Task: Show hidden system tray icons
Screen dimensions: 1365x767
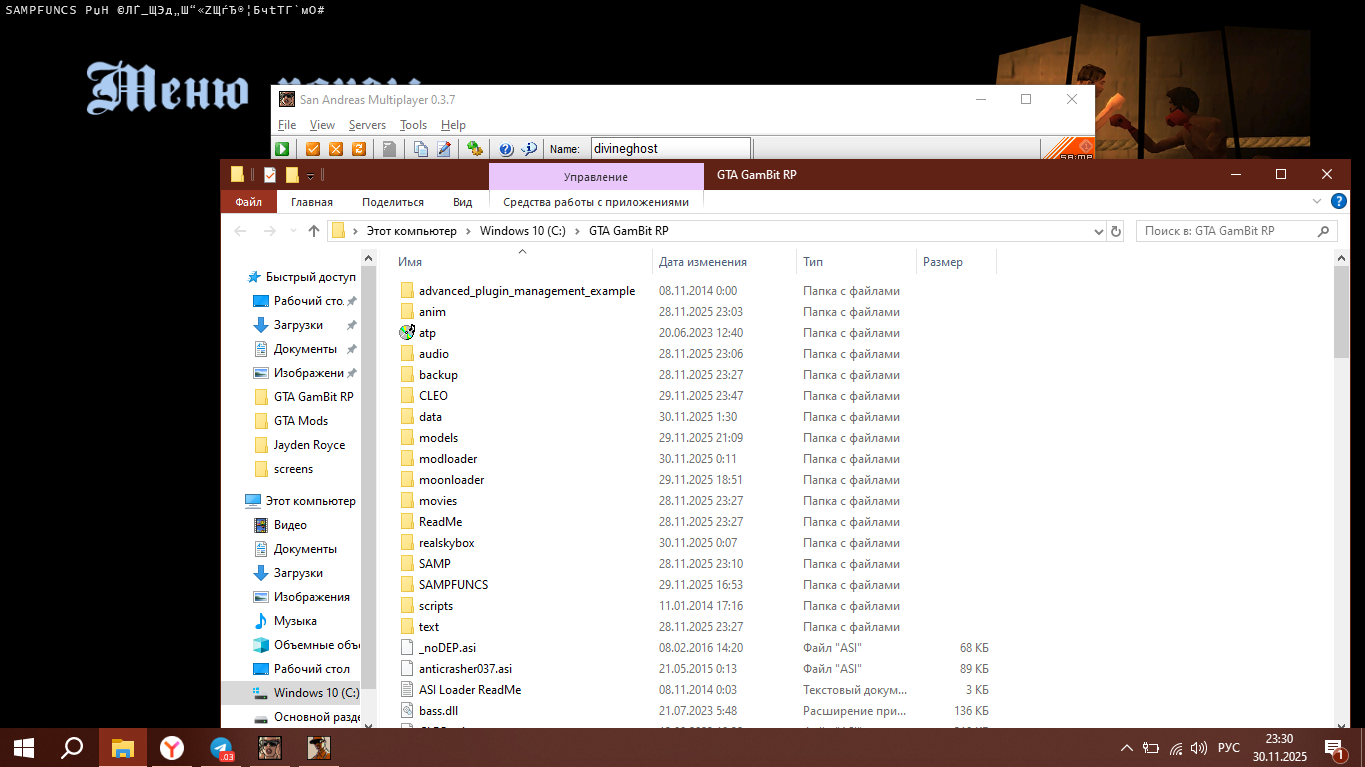Action: pyautogui.click(x=1126, y=747)
